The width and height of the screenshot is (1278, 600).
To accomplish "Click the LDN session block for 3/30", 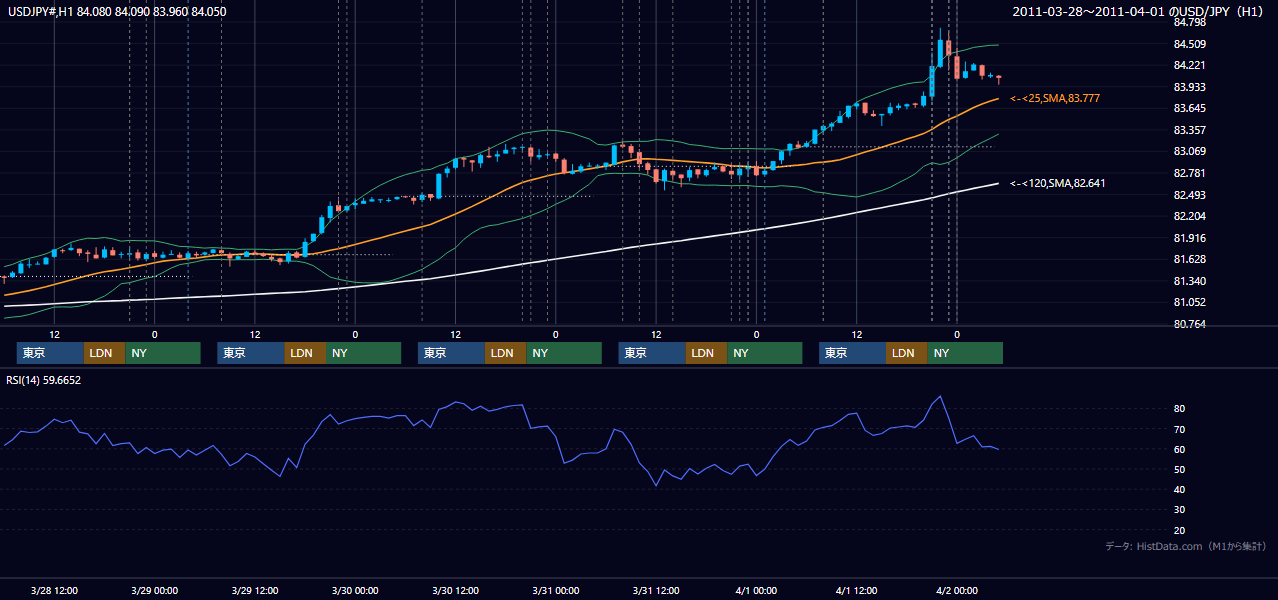I will (x=505, y=353).
